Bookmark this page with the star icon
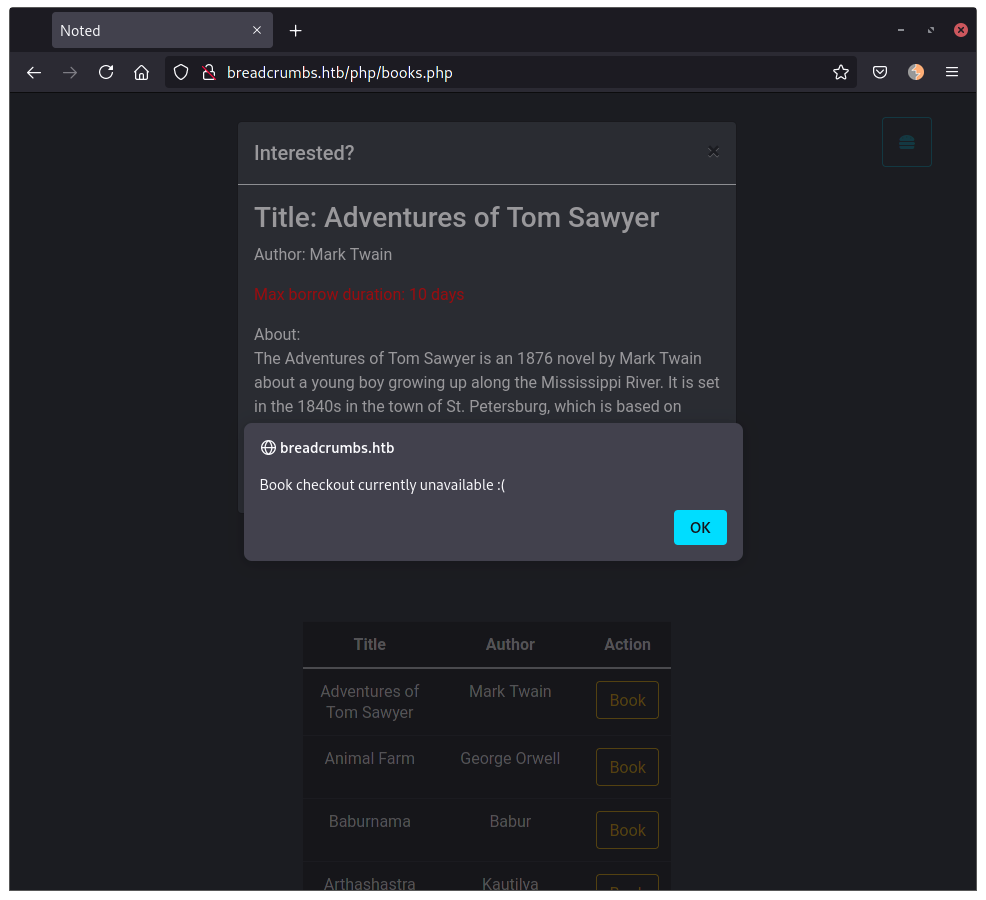Screen dimensions: 986x900 coord(841,72)
